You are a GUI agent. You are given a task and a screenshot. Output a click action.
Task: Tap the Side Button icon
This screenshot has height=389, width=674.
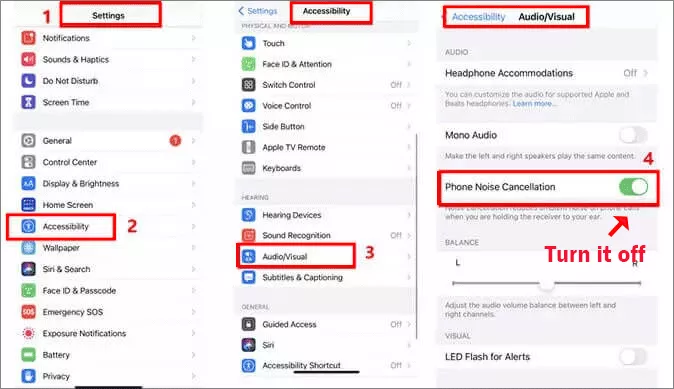(x=248, y=126)
